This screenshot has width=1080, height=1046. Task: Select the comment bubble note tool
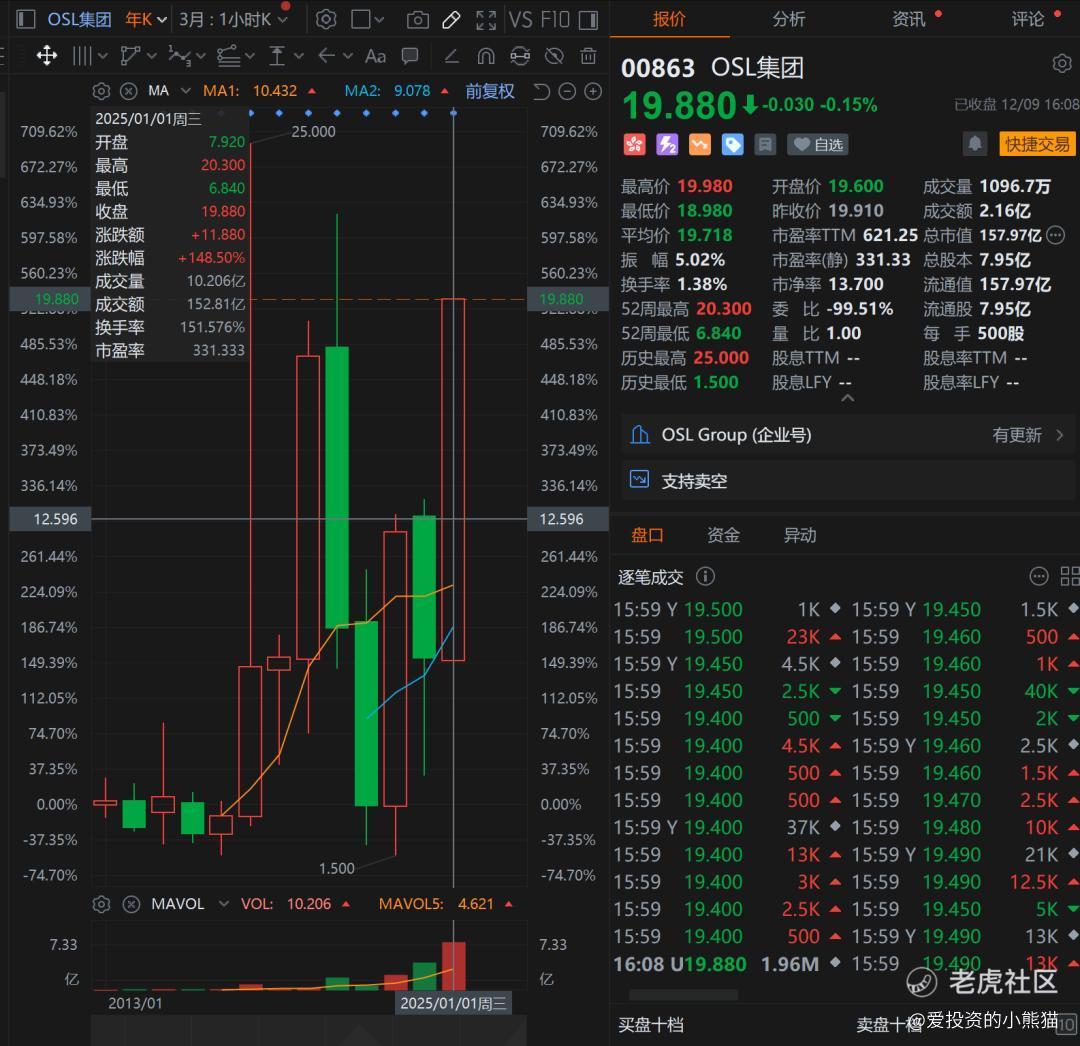[410, 56]
